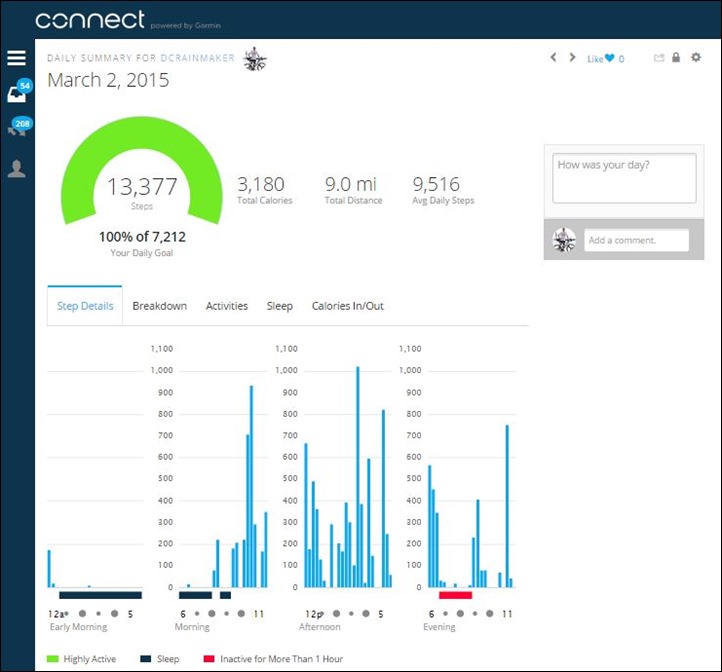Click the 9,516 Avg Daily Steps figure
Image resolution: width=722 pixels, height=672 pixels.
[x=436, y=184]
